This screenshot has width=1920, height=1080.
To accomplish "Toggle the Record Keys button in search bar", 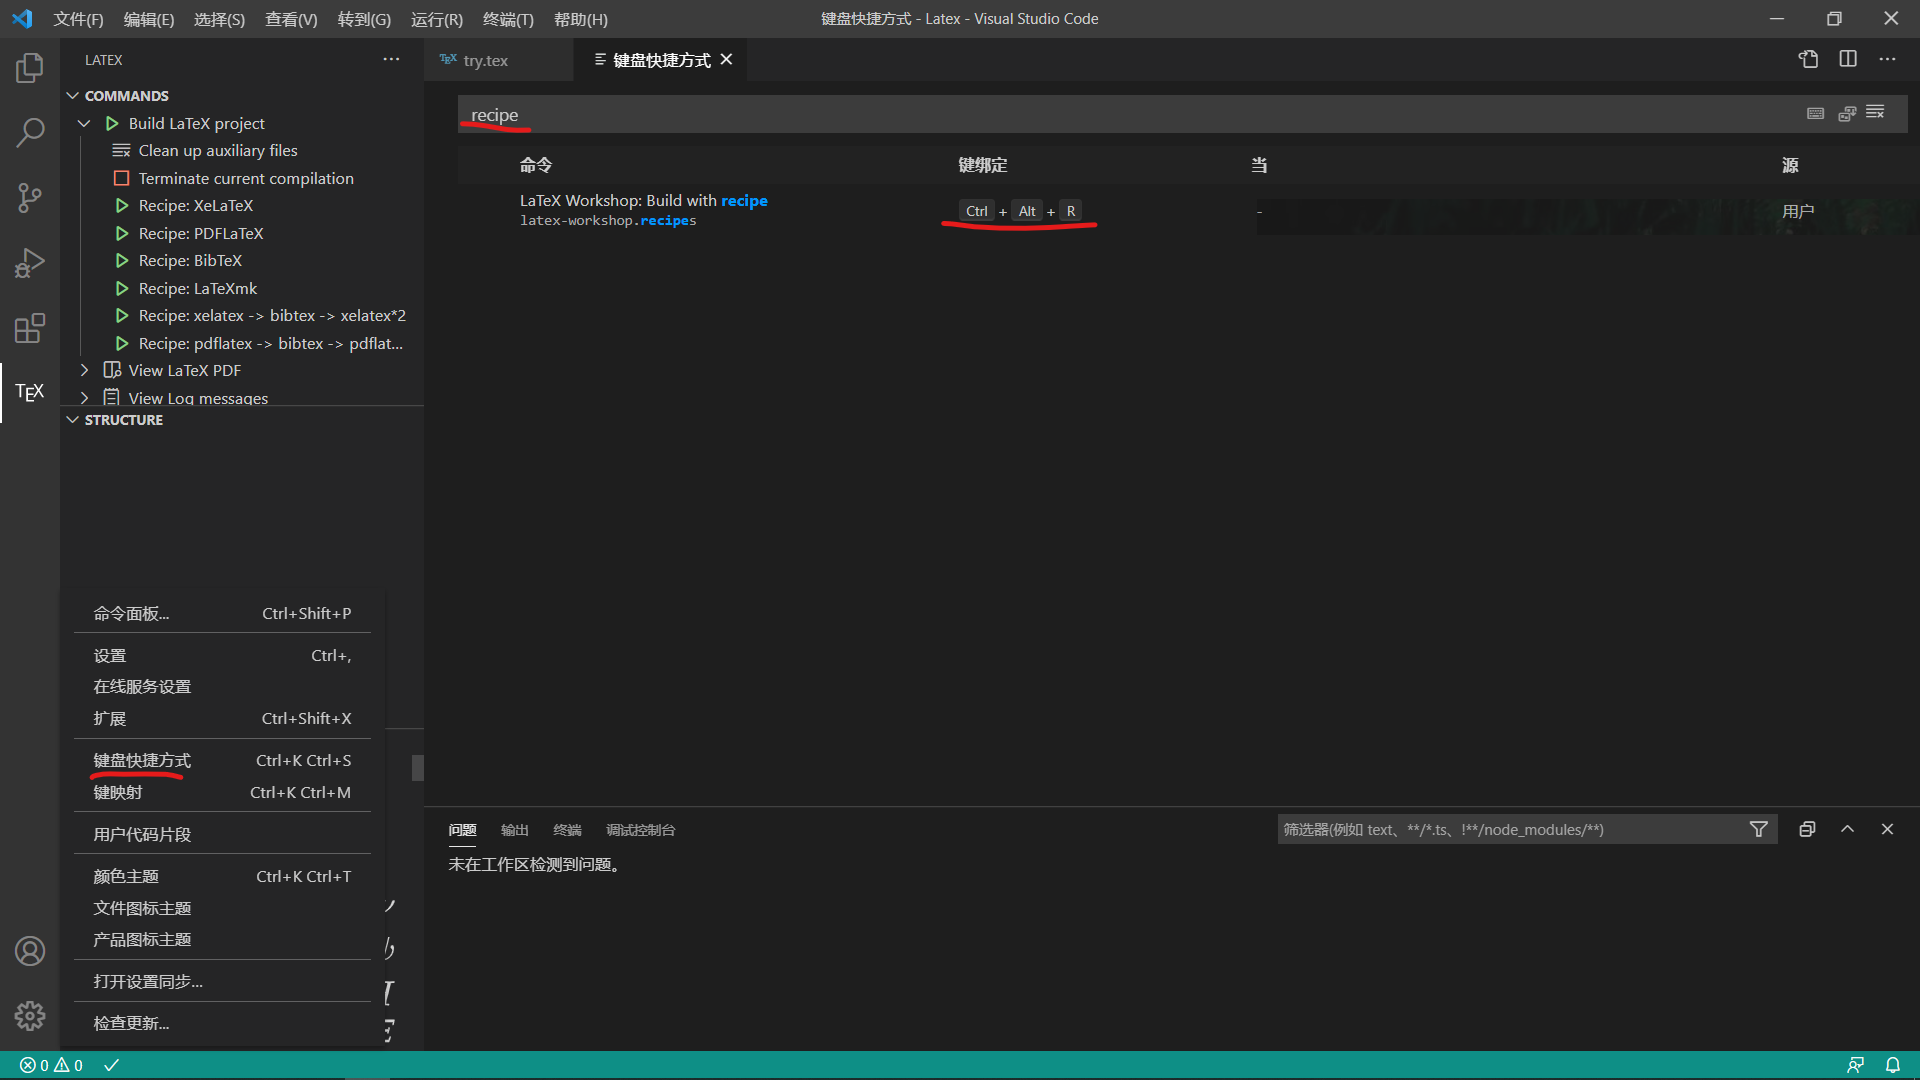I will (1816, 114).
